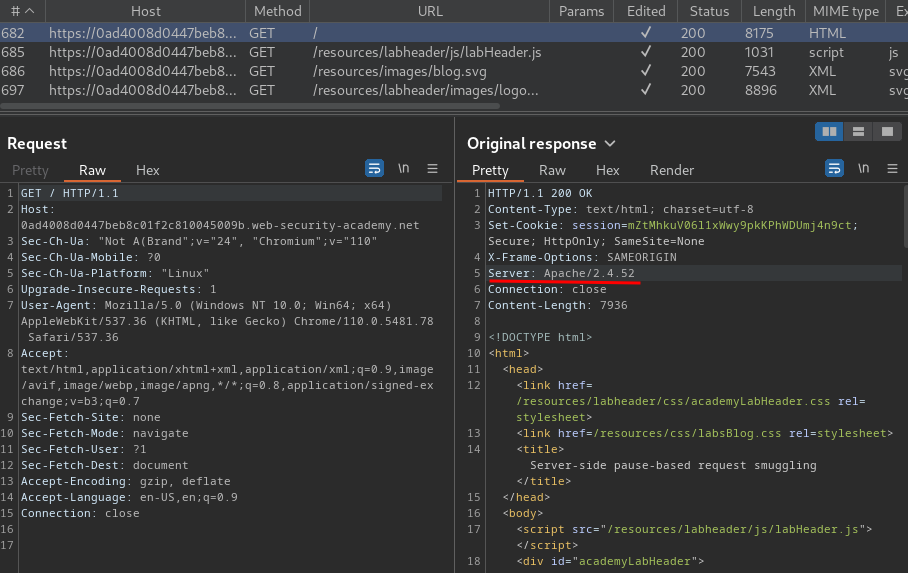The image size is (908, 573).
Task: Click HTML MIME type cell in row 682
Action: point(827,33)
